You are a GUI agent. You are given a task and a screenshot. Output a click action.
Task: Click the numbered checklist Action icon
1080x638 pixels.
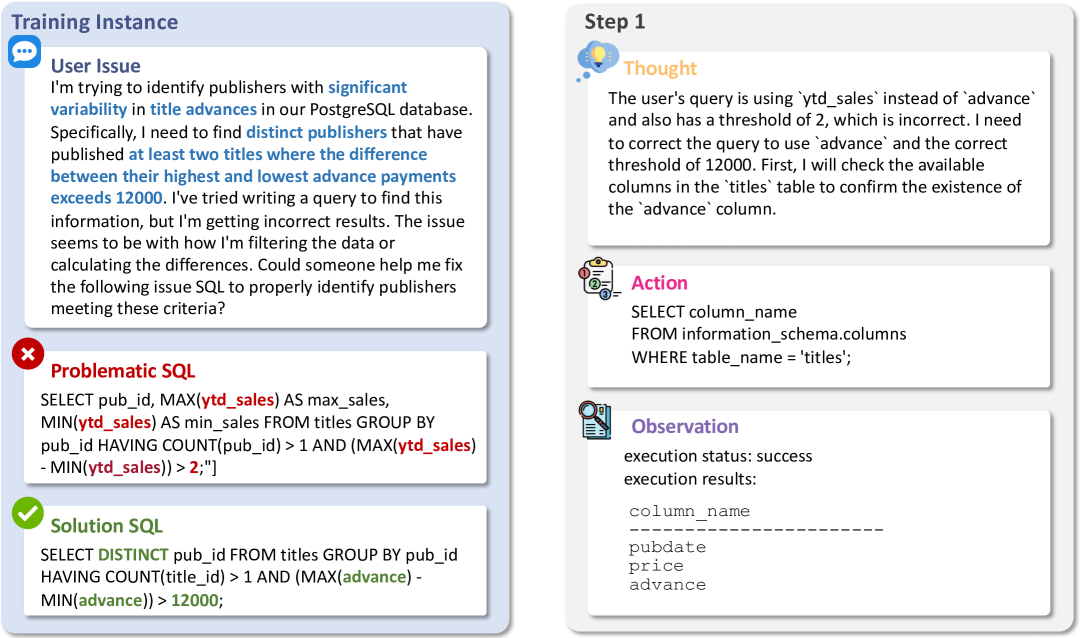[599, 280]
